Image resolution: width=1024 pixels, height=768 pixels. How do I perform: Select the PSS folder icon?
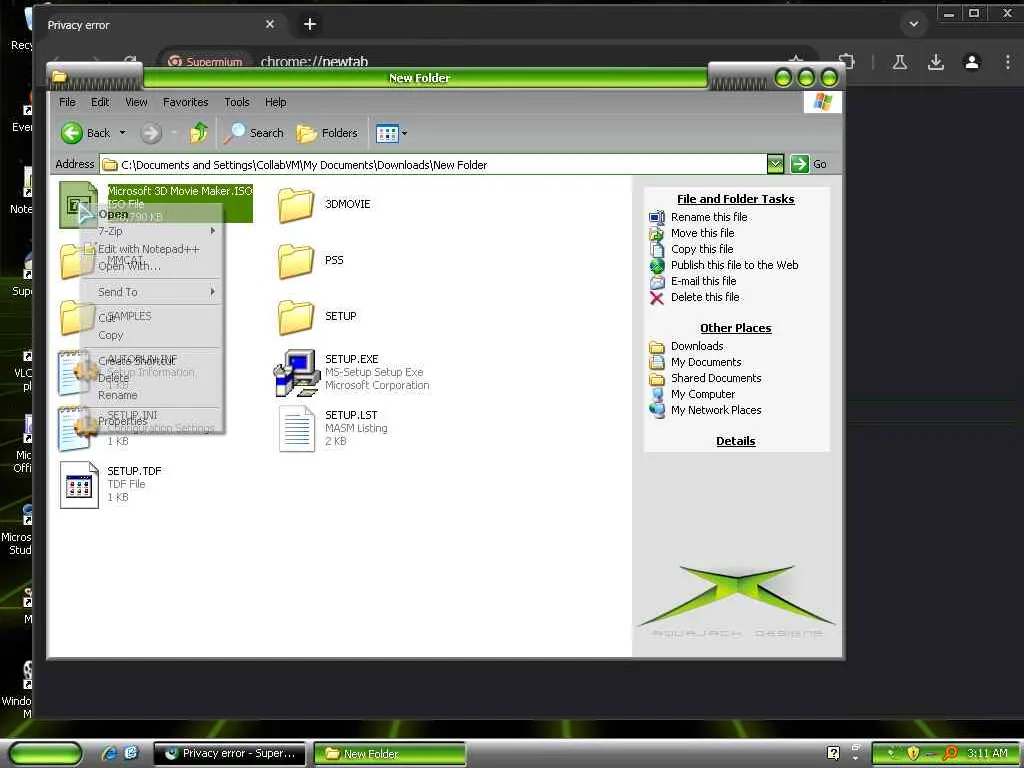(x=295, y=261)
